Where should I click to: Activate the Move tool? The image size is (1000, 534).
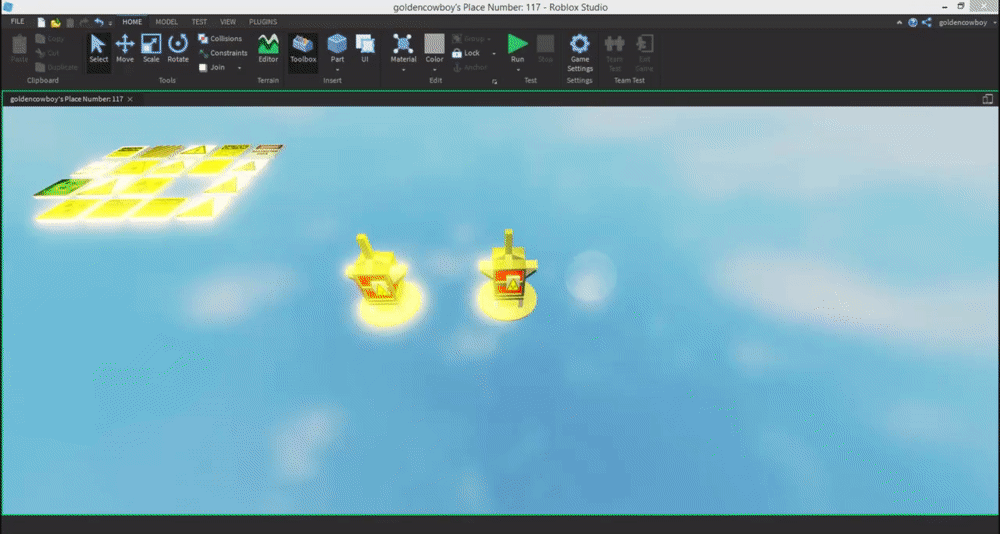[x=124, y=49]
